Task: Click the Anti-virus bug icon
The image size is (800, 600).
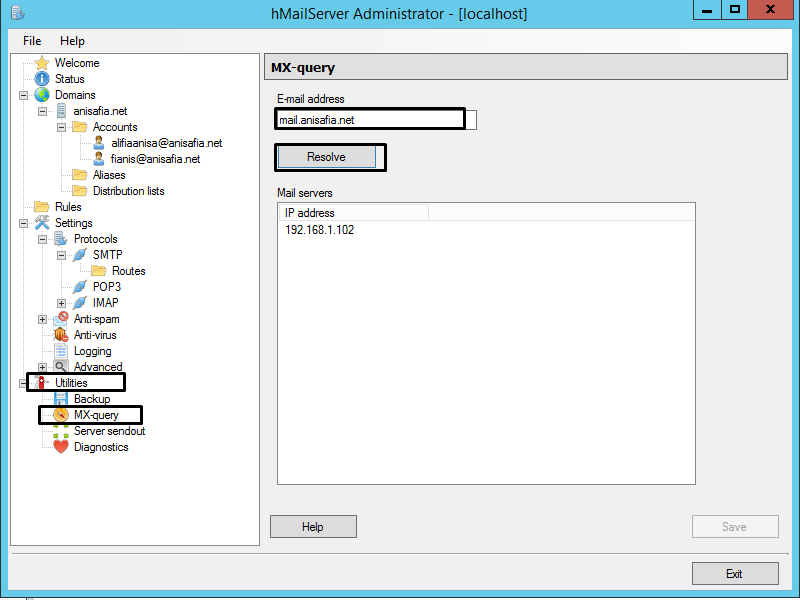Action: coord(61,335)
